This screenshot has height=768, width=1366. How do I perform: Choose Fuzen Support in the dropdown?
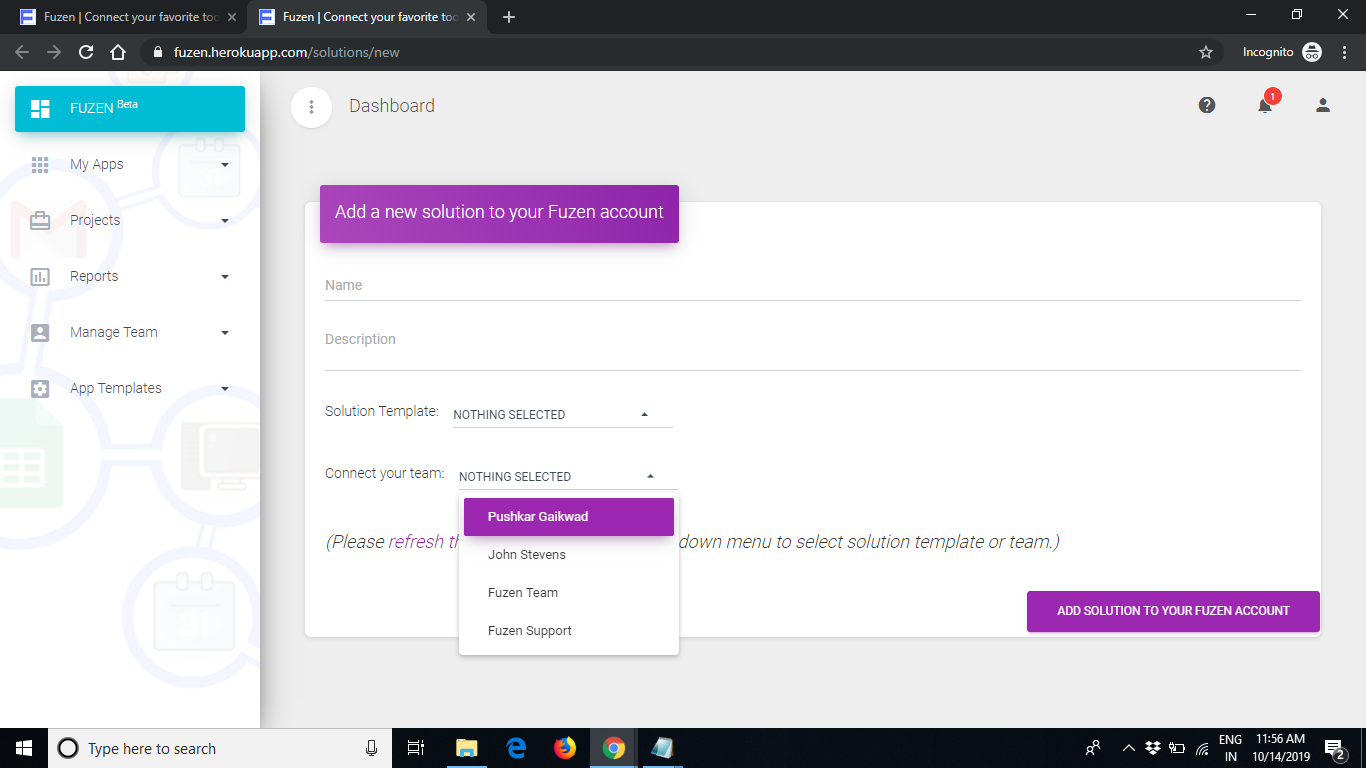(569, 631)
